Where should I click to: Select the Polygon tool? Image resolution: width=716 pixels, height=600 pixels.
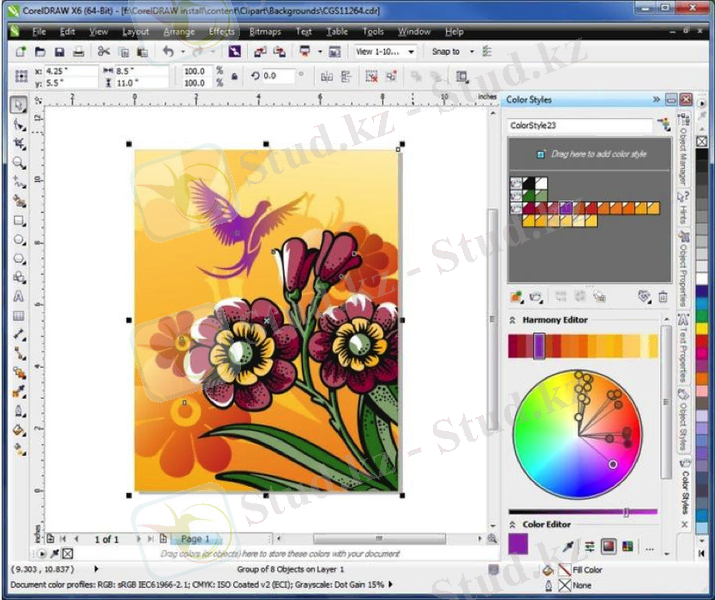[19, 258]
